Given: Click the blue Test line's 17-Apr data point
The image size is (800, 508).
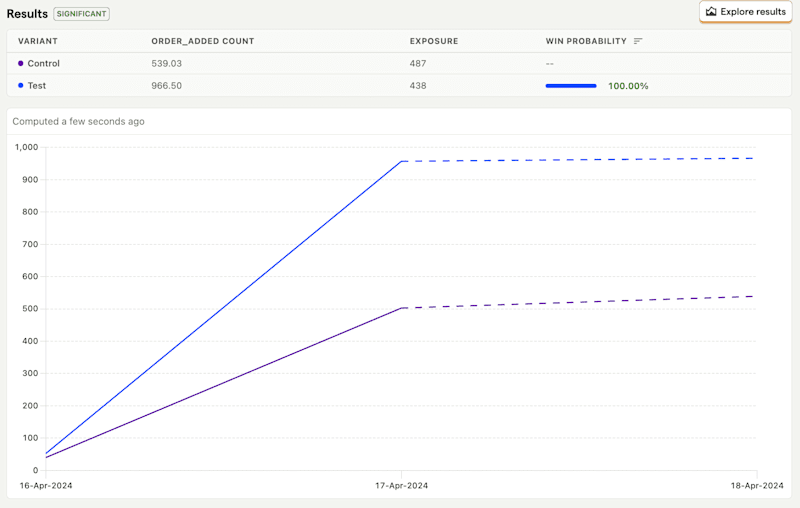Looking at the screenshot, I should 402,161.
